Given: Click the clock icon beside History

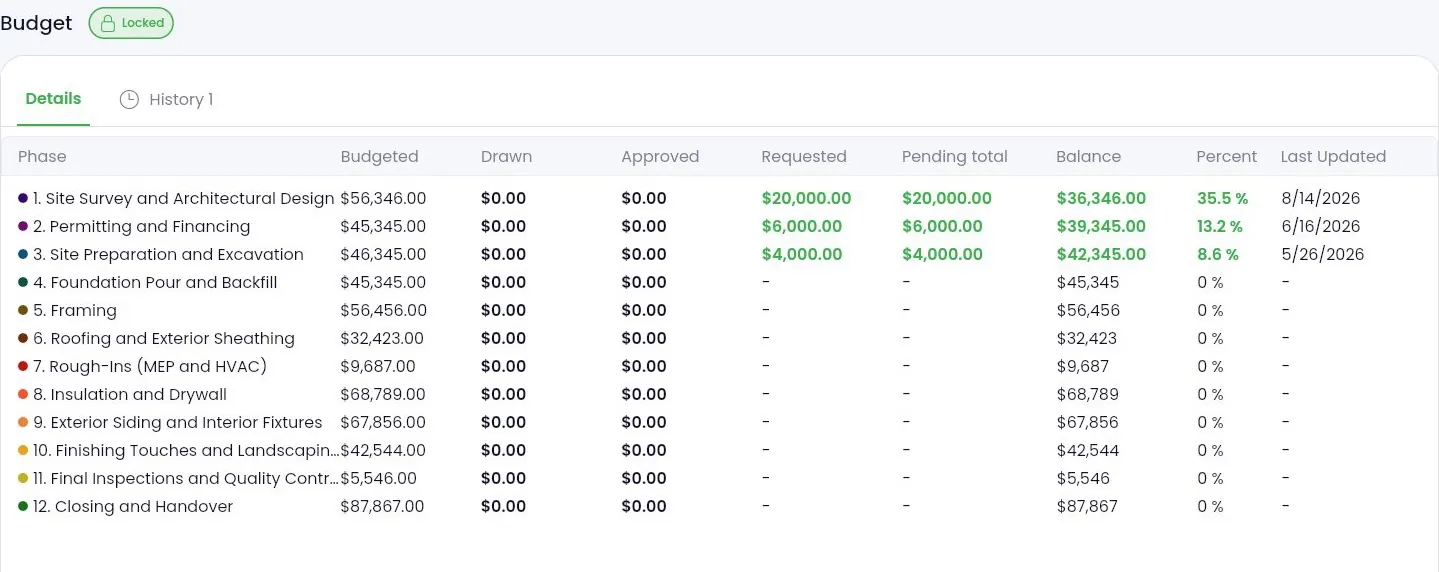Looking at the screenshot, I should (129, 99).
